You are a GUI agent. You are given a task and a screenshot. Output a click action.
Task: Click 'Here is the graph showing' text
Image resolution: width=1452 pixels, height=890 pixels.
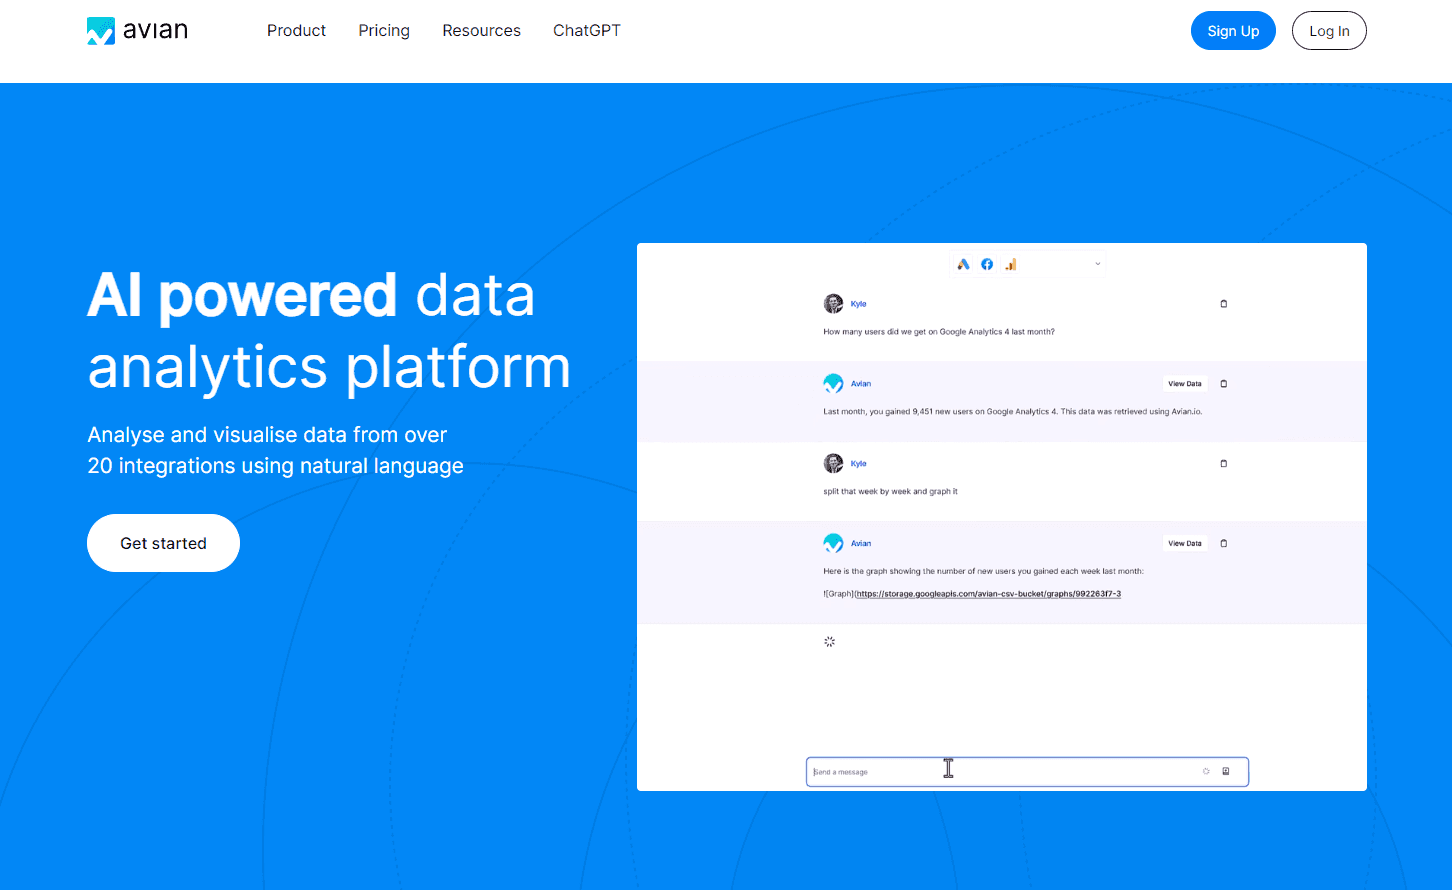pyautogui.click(x=983, y=571)
